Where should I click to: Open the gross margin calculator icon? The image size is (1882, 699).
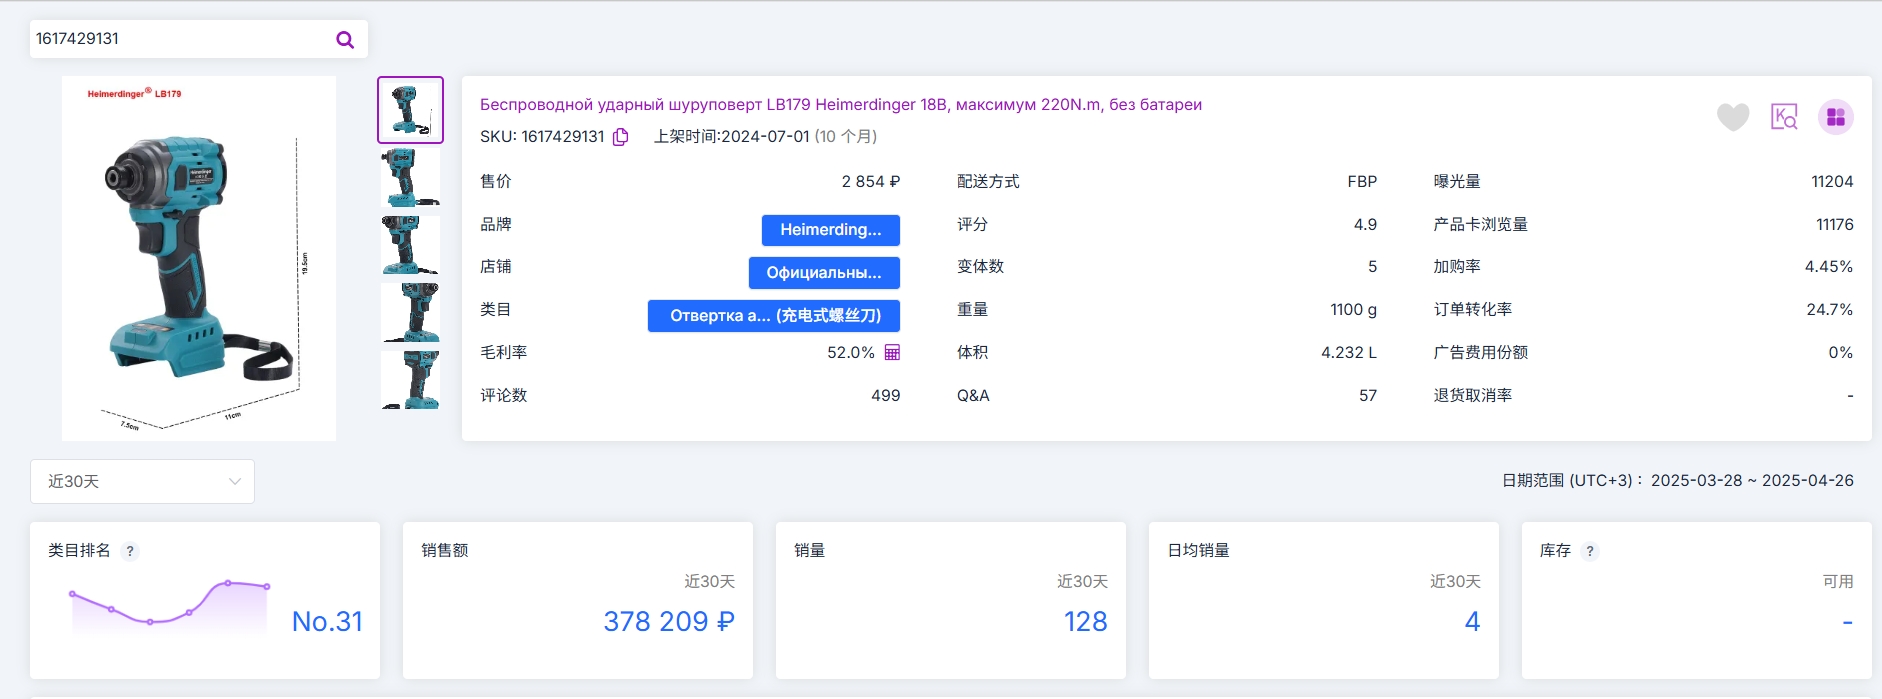pyautogui.click(x=892, y=352)
